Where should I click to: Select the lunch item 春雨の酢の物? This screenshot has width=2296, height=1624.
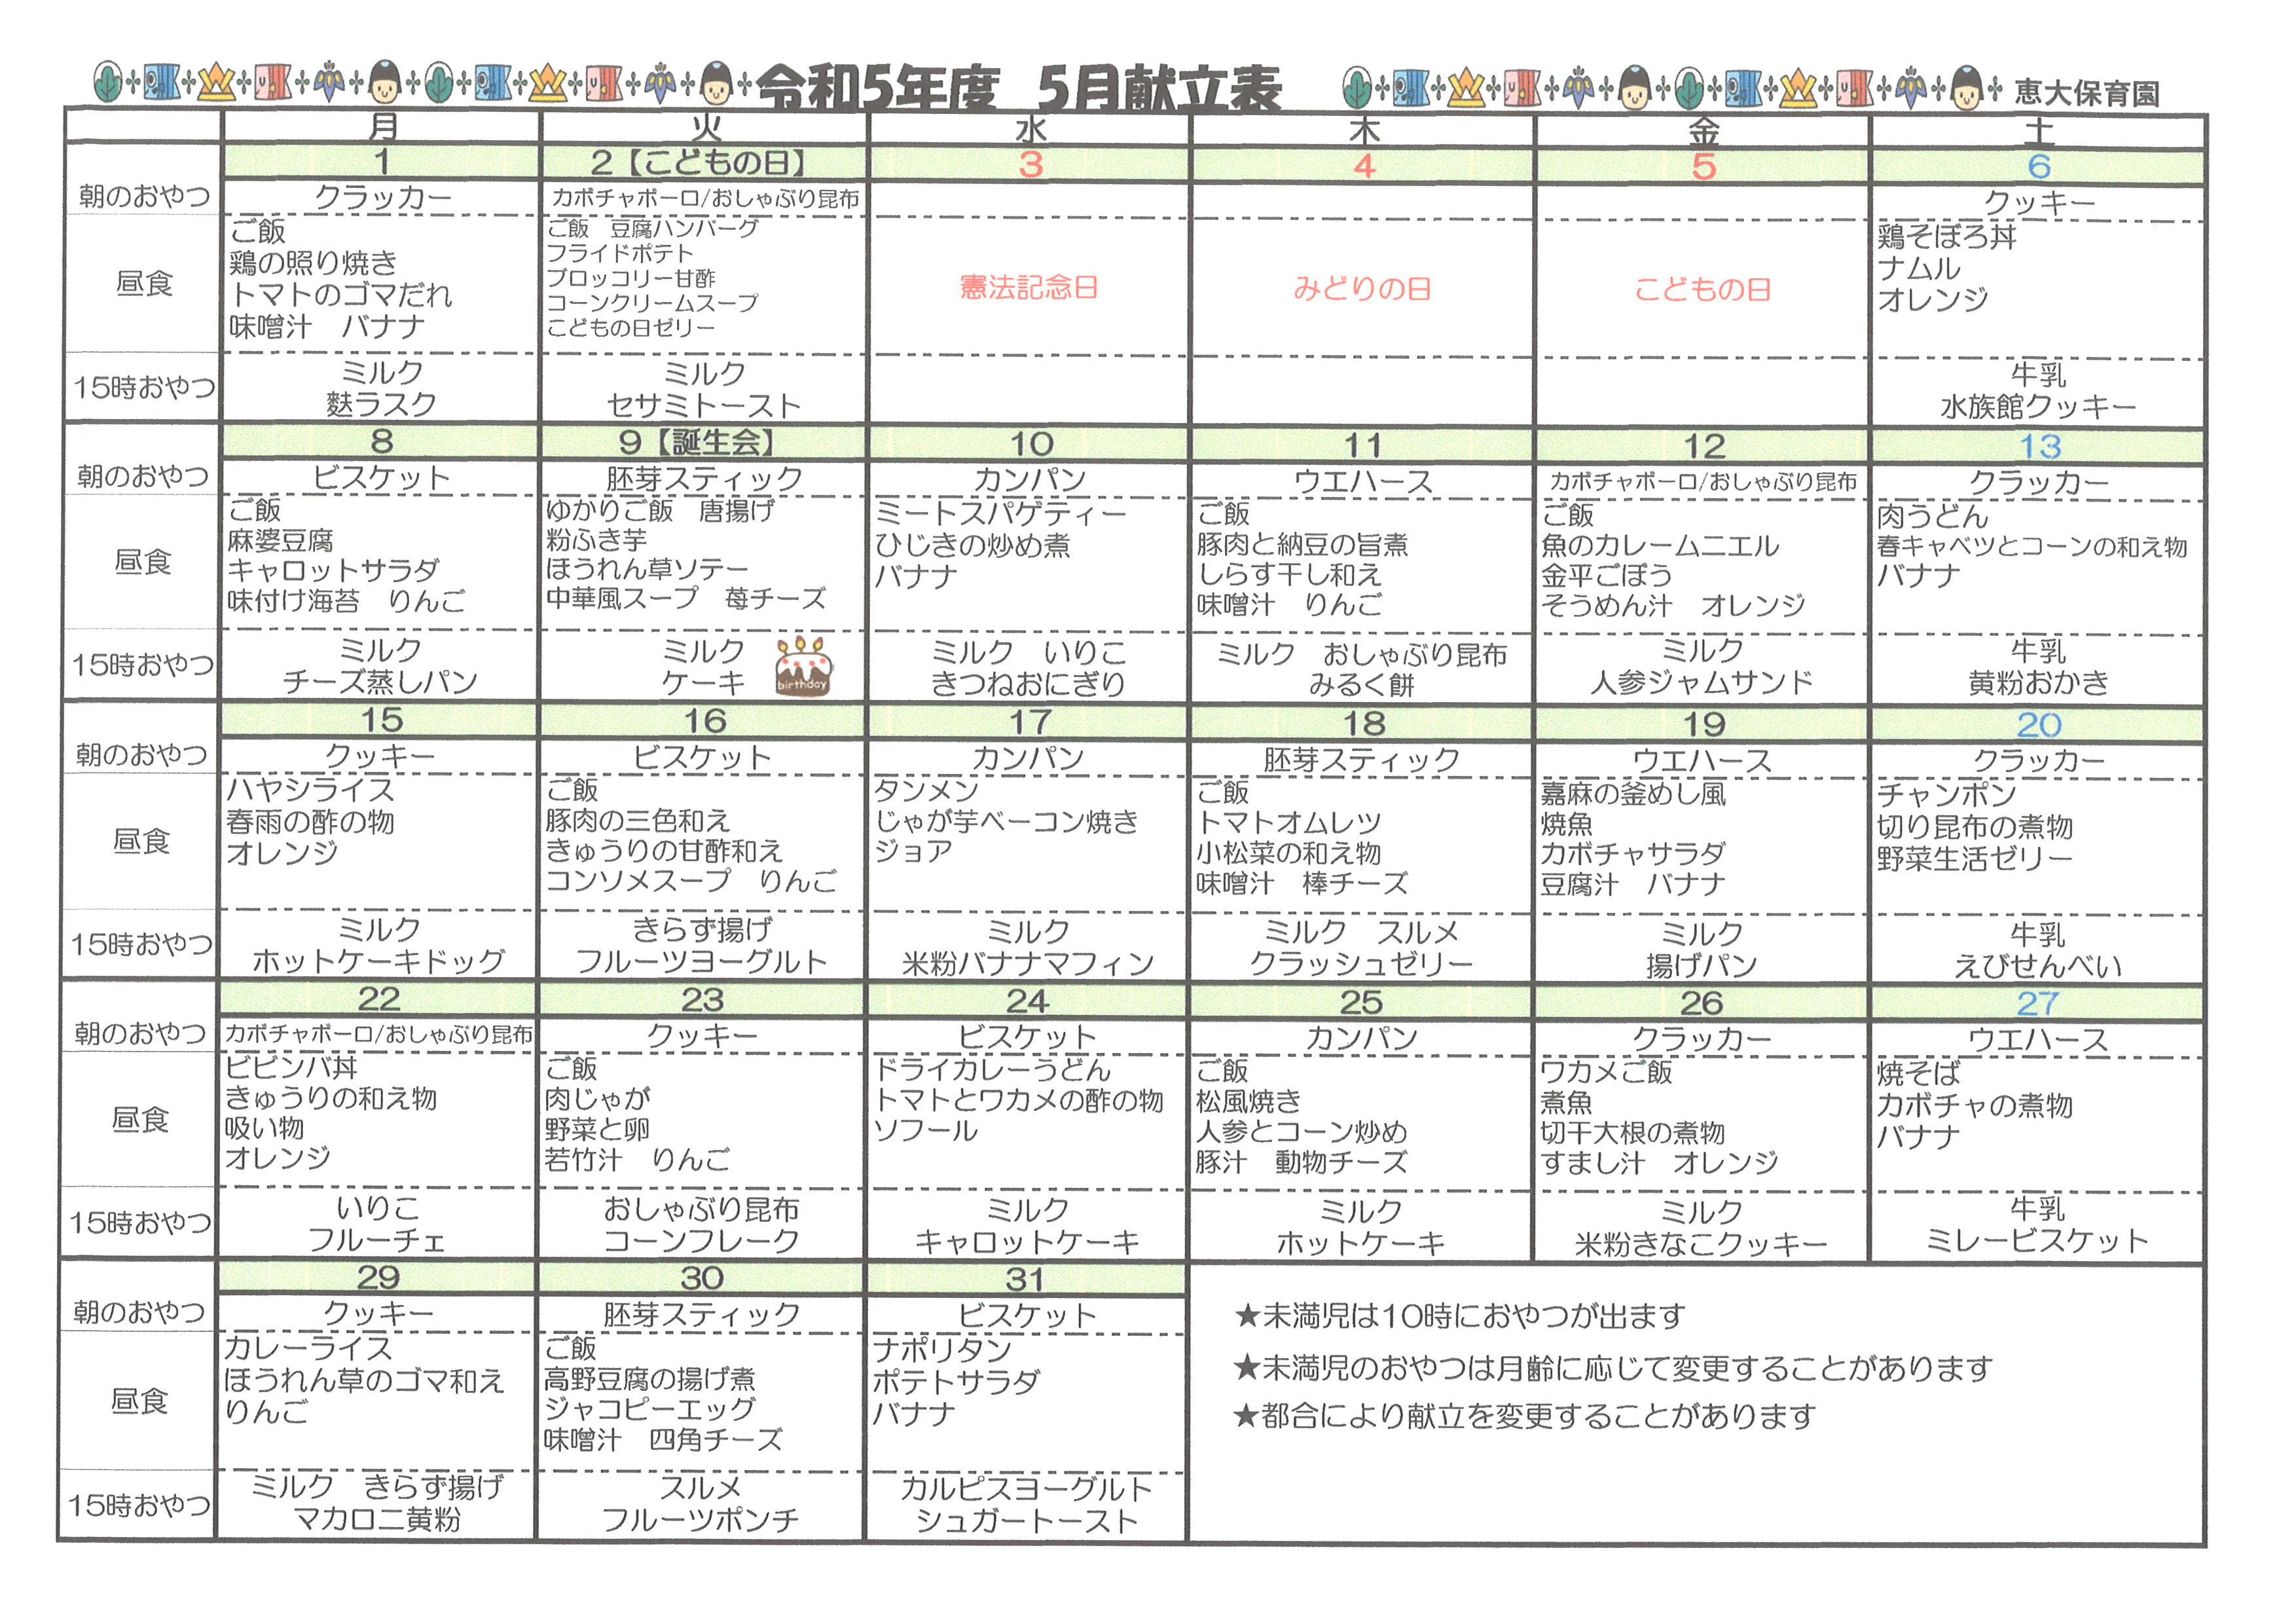[x=310, y=822]
